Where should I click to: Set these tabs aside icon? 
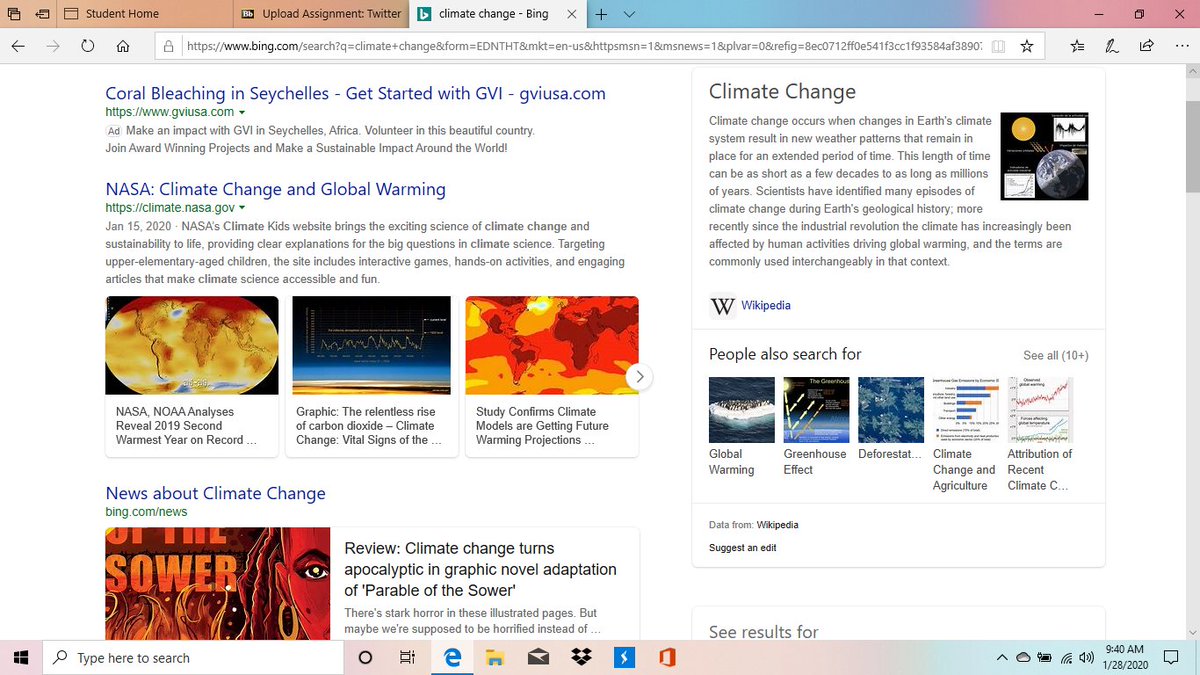42,14
